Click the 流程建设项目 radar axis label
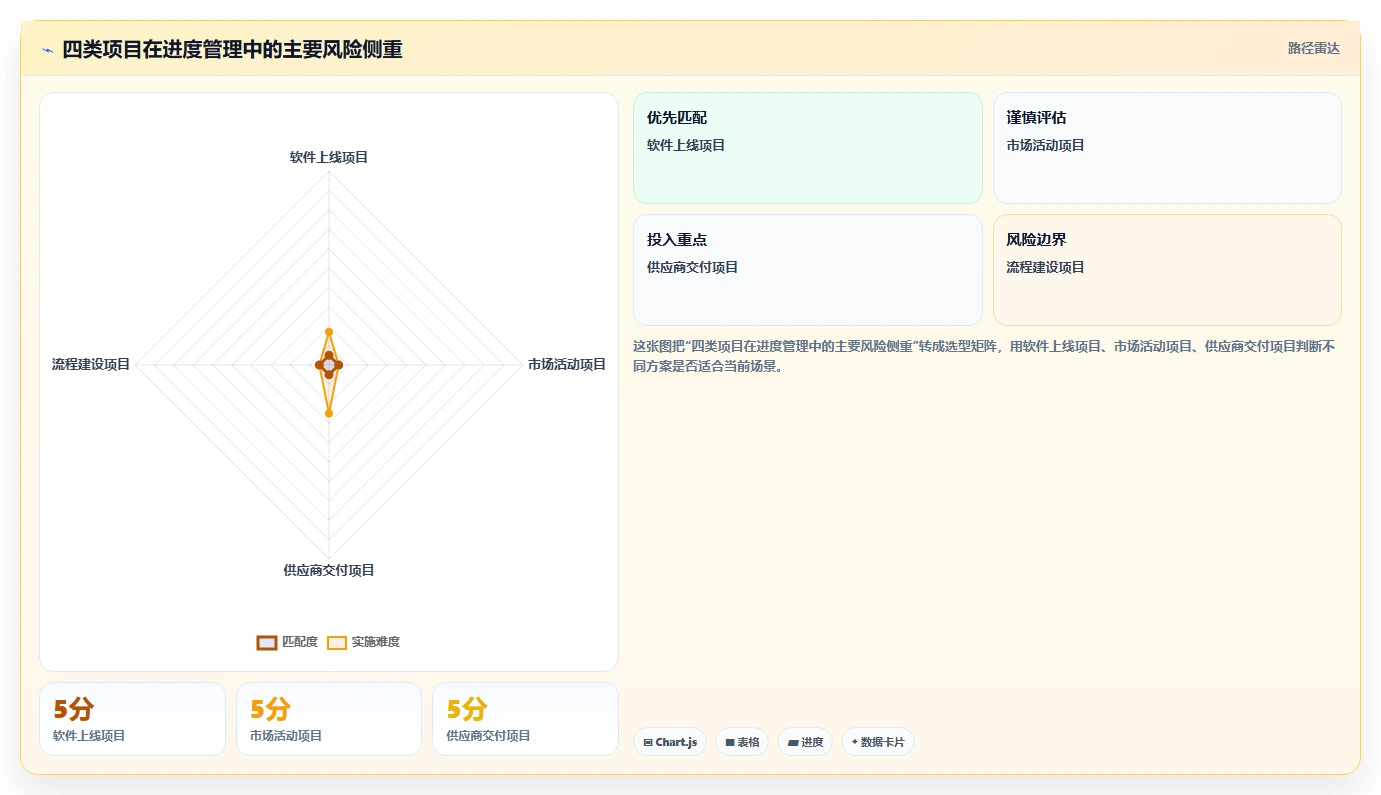1381x795 pixels. pos(91,364)
